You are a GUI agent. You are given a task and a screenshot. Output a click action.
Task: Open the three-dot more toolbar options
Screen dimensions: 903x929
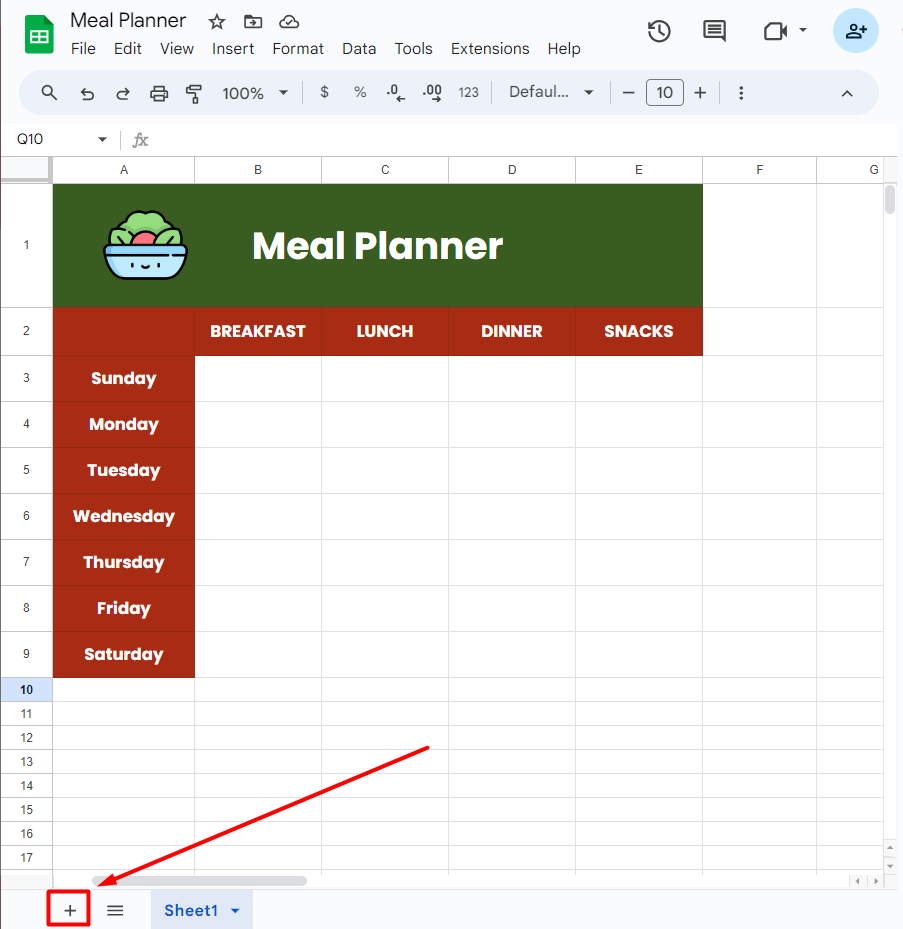coord(741,93)
